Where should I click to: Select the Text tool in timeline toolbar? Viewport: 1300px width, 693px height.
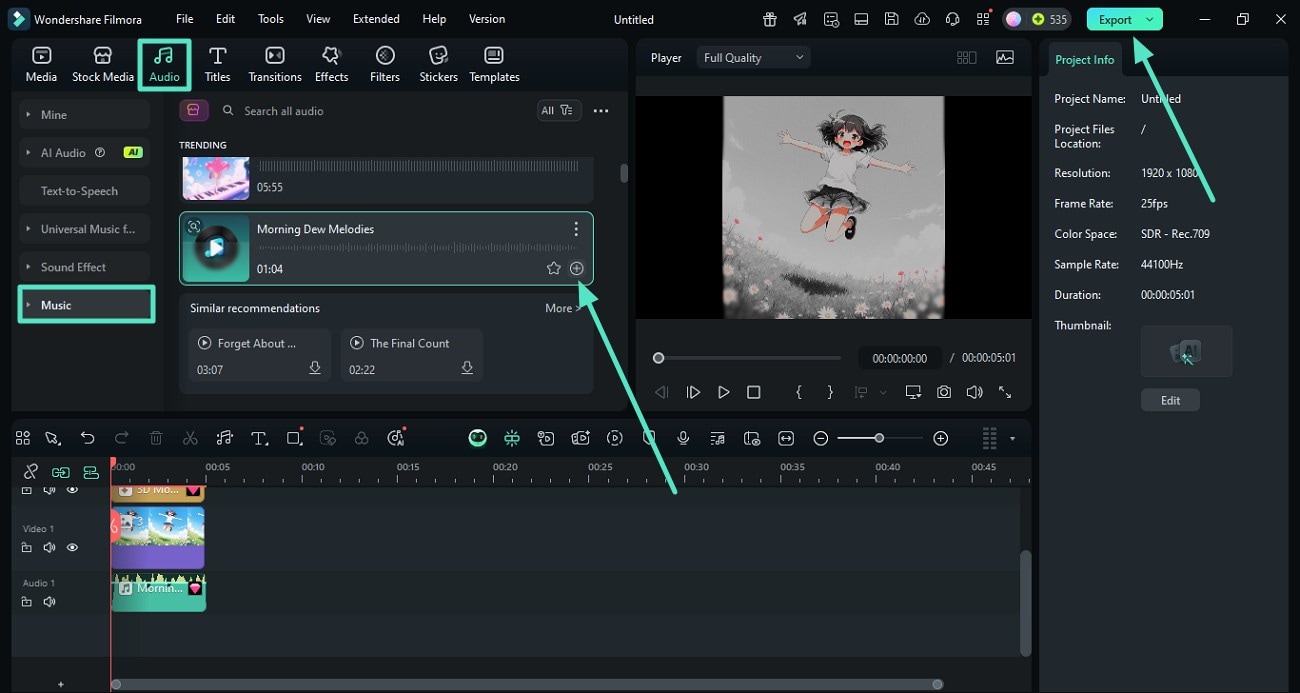click(x=259, y=438)
